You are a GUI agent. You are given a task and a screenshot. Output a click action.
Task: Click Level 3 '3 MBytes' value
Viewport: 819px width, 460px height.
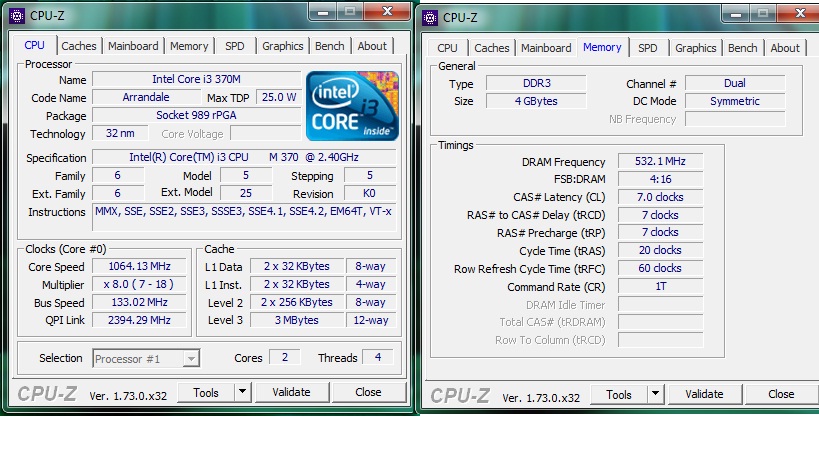tap(297, 320)
